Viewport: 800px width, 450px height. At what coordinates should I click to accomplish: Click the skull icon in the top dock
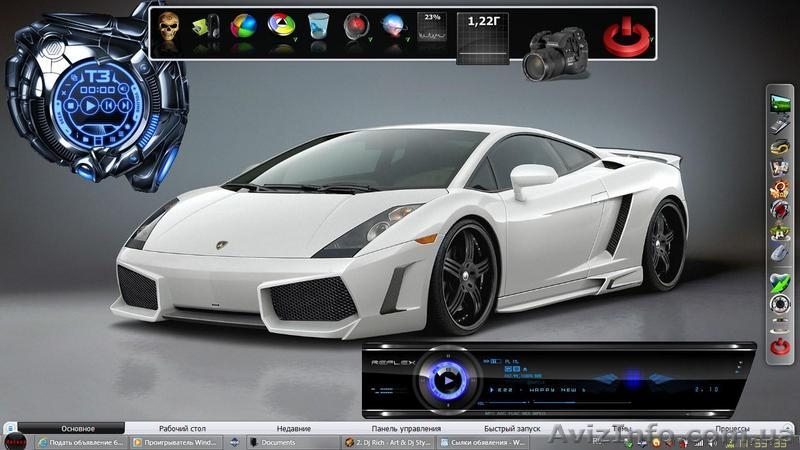coord(167,32)
